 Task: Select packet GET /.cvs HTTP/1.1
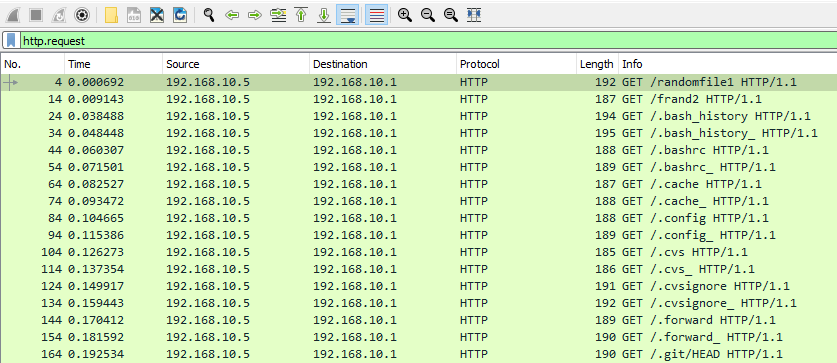[418, 252]
